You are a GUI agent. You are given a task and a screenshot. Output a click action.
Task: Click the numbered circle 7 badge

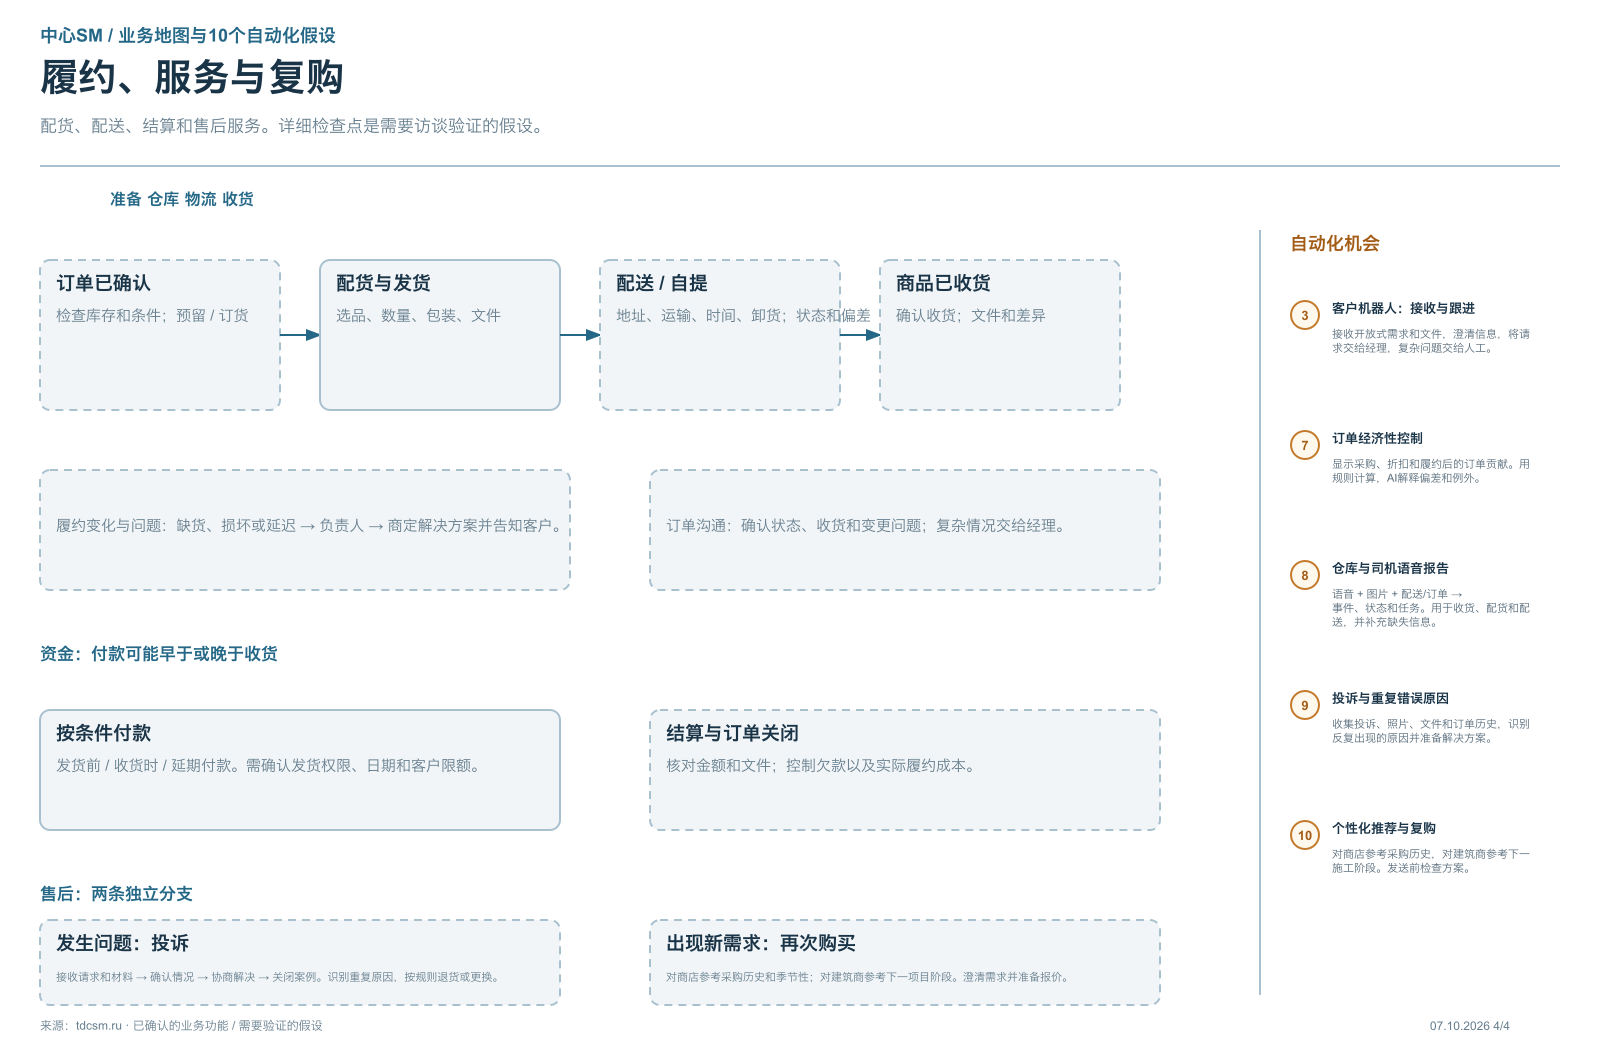1304,445
